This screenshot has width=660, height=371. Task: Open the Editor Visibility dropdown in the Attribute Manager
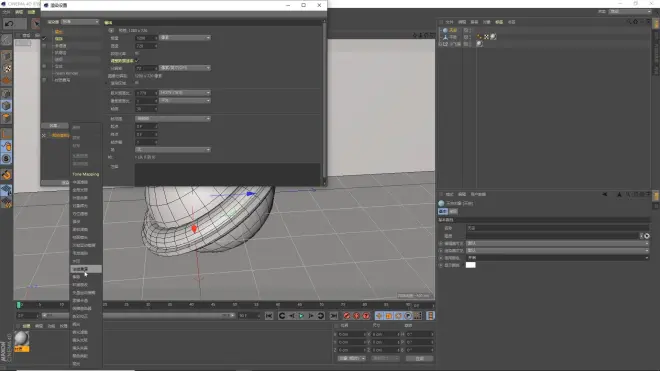(558, 243)
